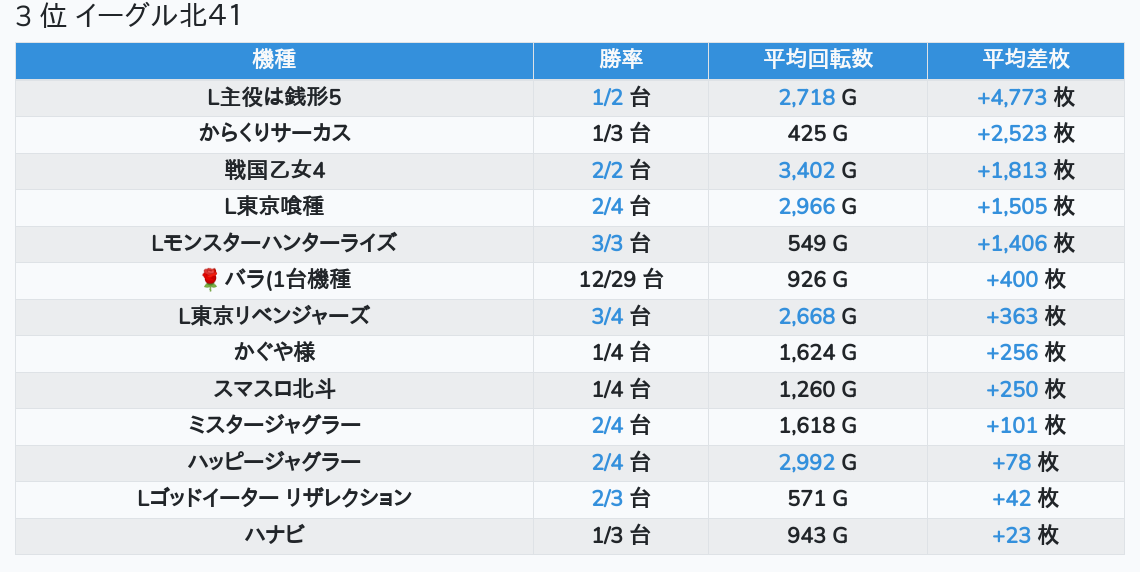Sort table by 機種 column header
Image resolution: width=1140 pixels, height=572 pixels.
coord(274,60)
